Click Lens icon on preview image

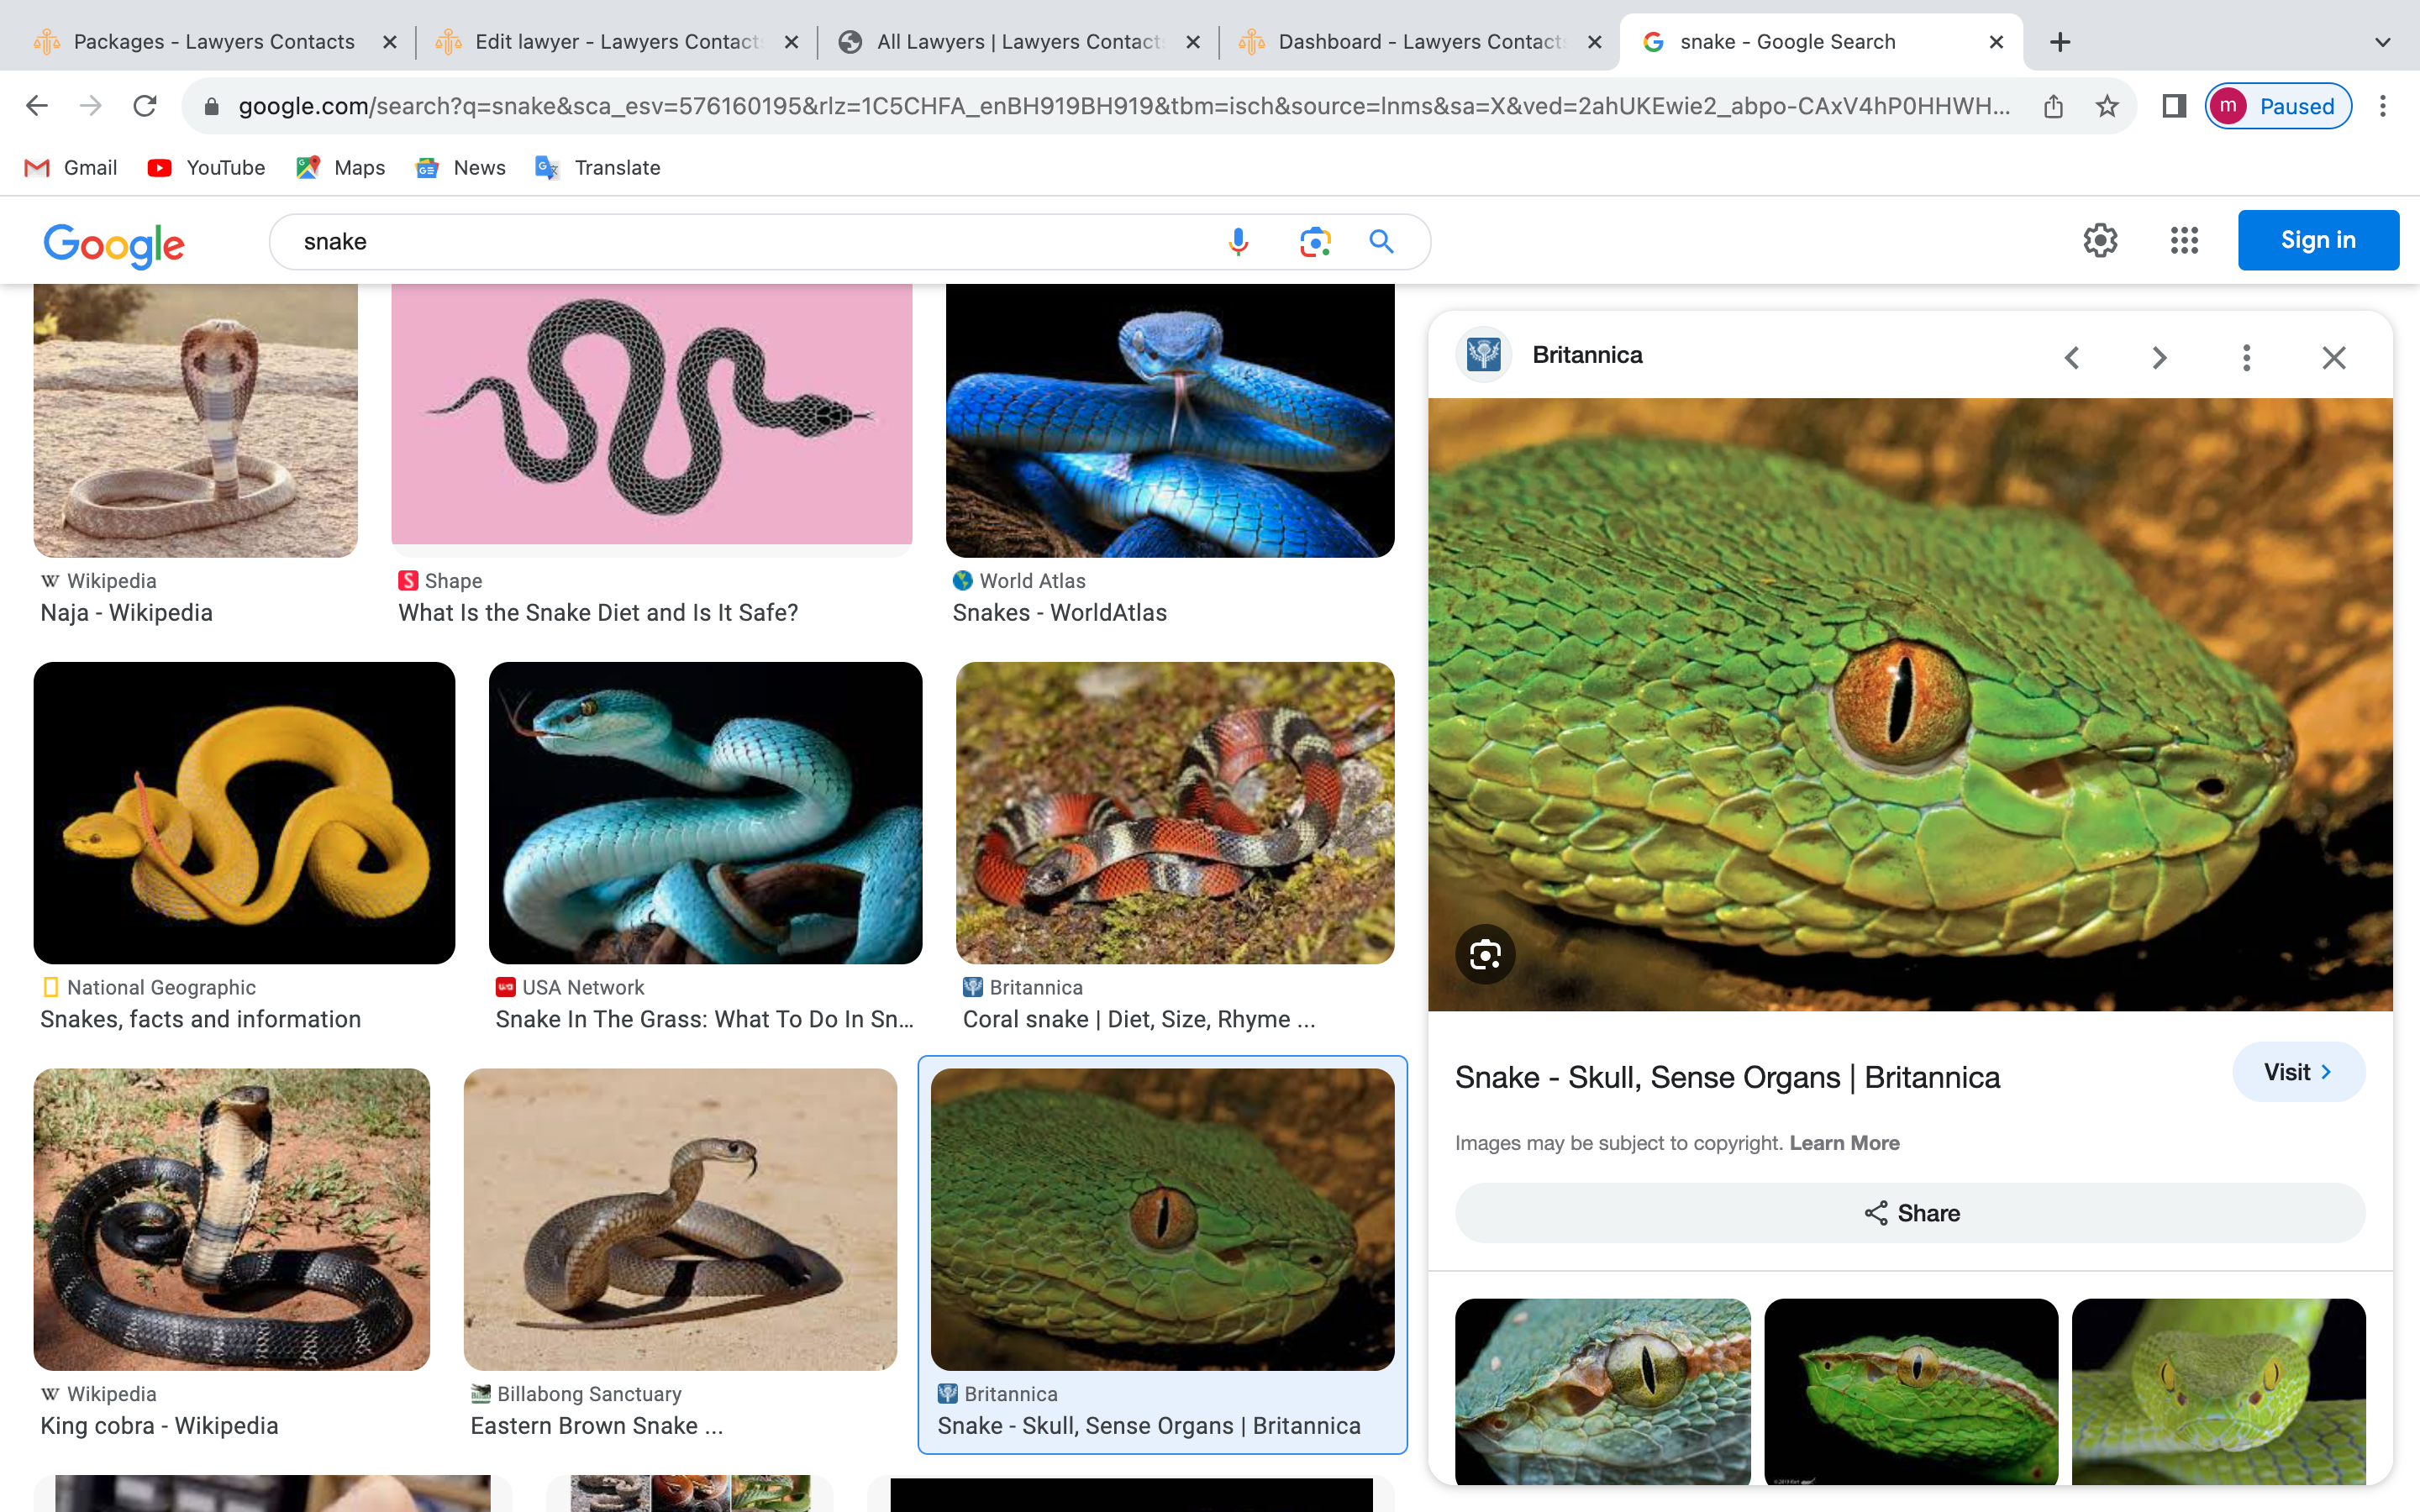(x=1485, y=955)
